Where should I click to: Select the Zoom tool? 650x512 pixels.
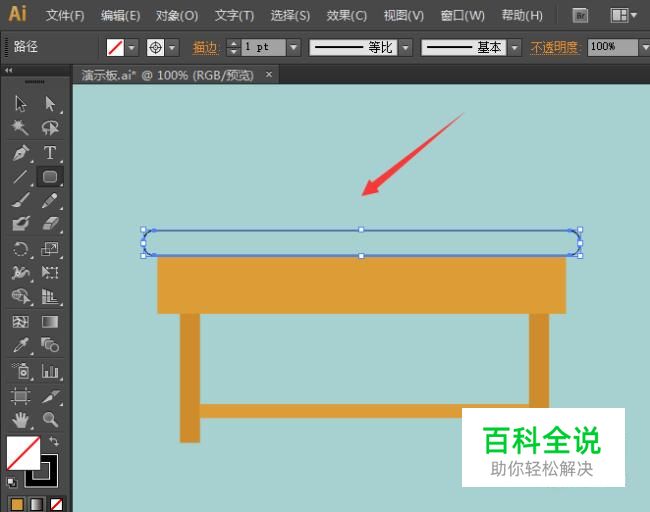[50, 420]
